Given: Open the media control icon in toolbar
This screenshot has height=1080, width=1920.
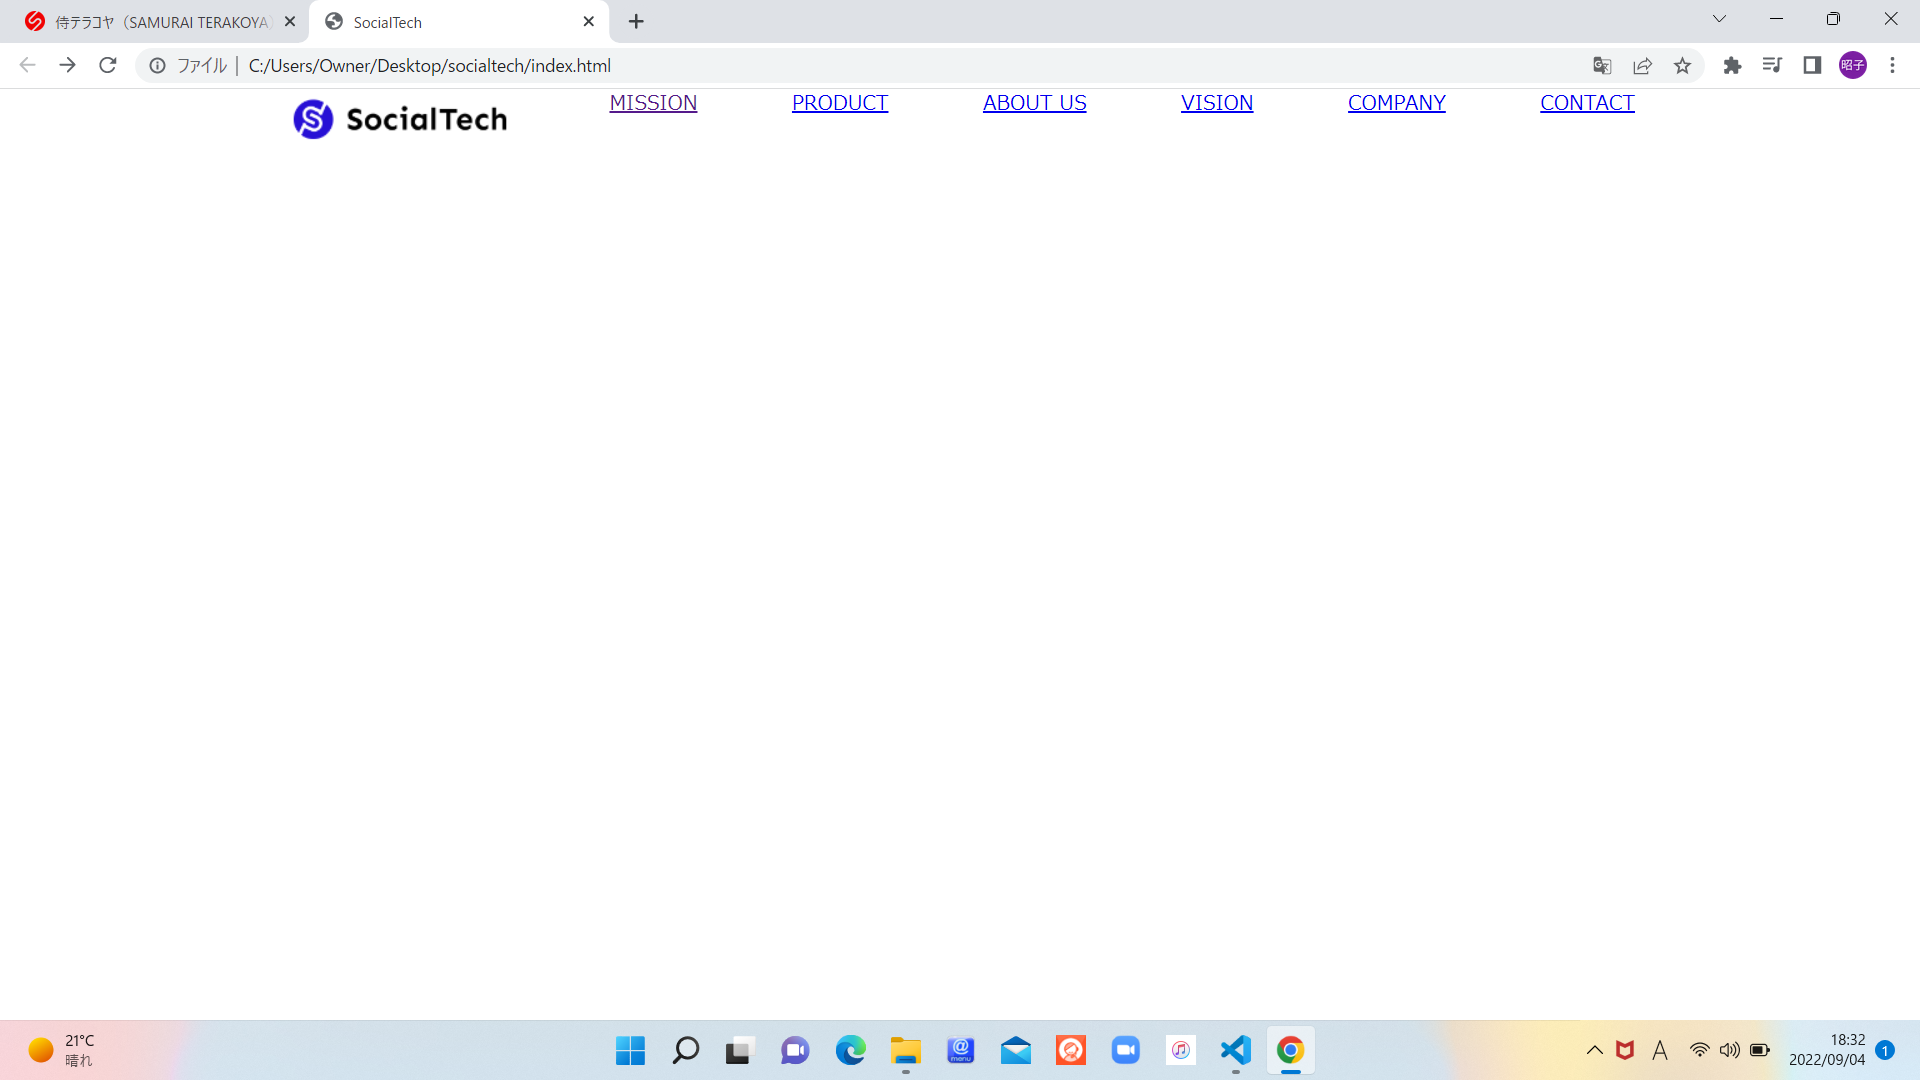Looking at the screenshot, I should pyautogui.click(x=1772, y=66).
